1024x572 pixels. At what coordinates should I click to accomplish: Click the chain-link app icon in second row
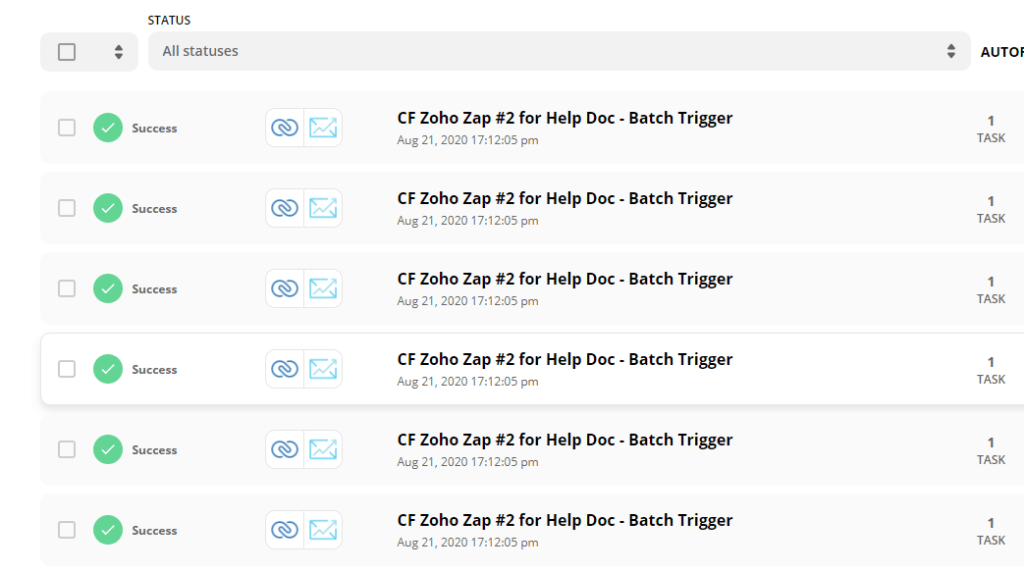click(285, 208)
